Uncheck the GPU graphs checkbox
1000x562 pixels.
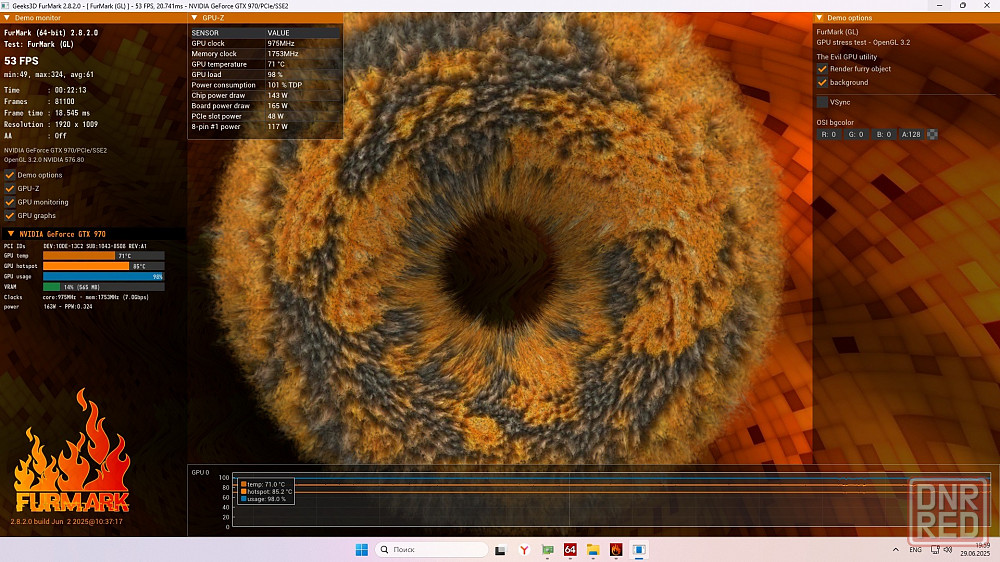tap(10, 216)
